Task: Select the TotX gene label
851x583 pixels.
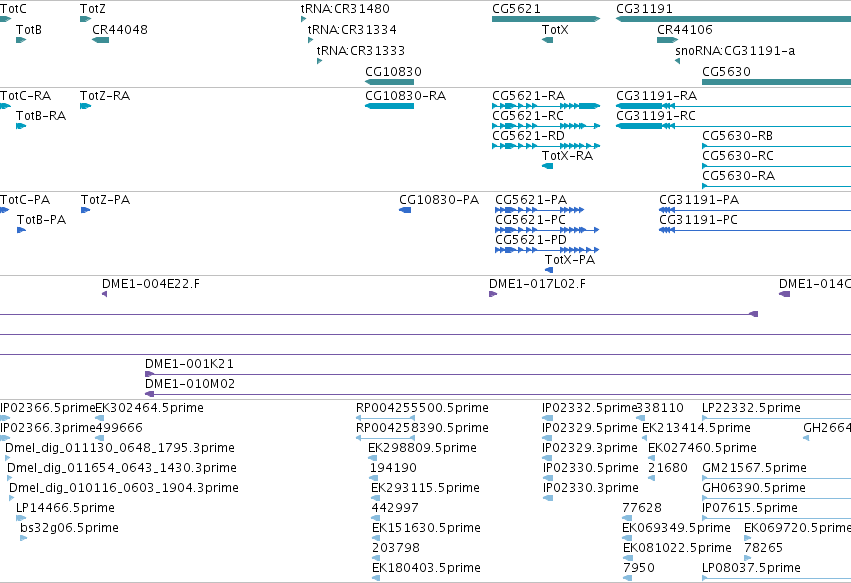Action: 555,29
